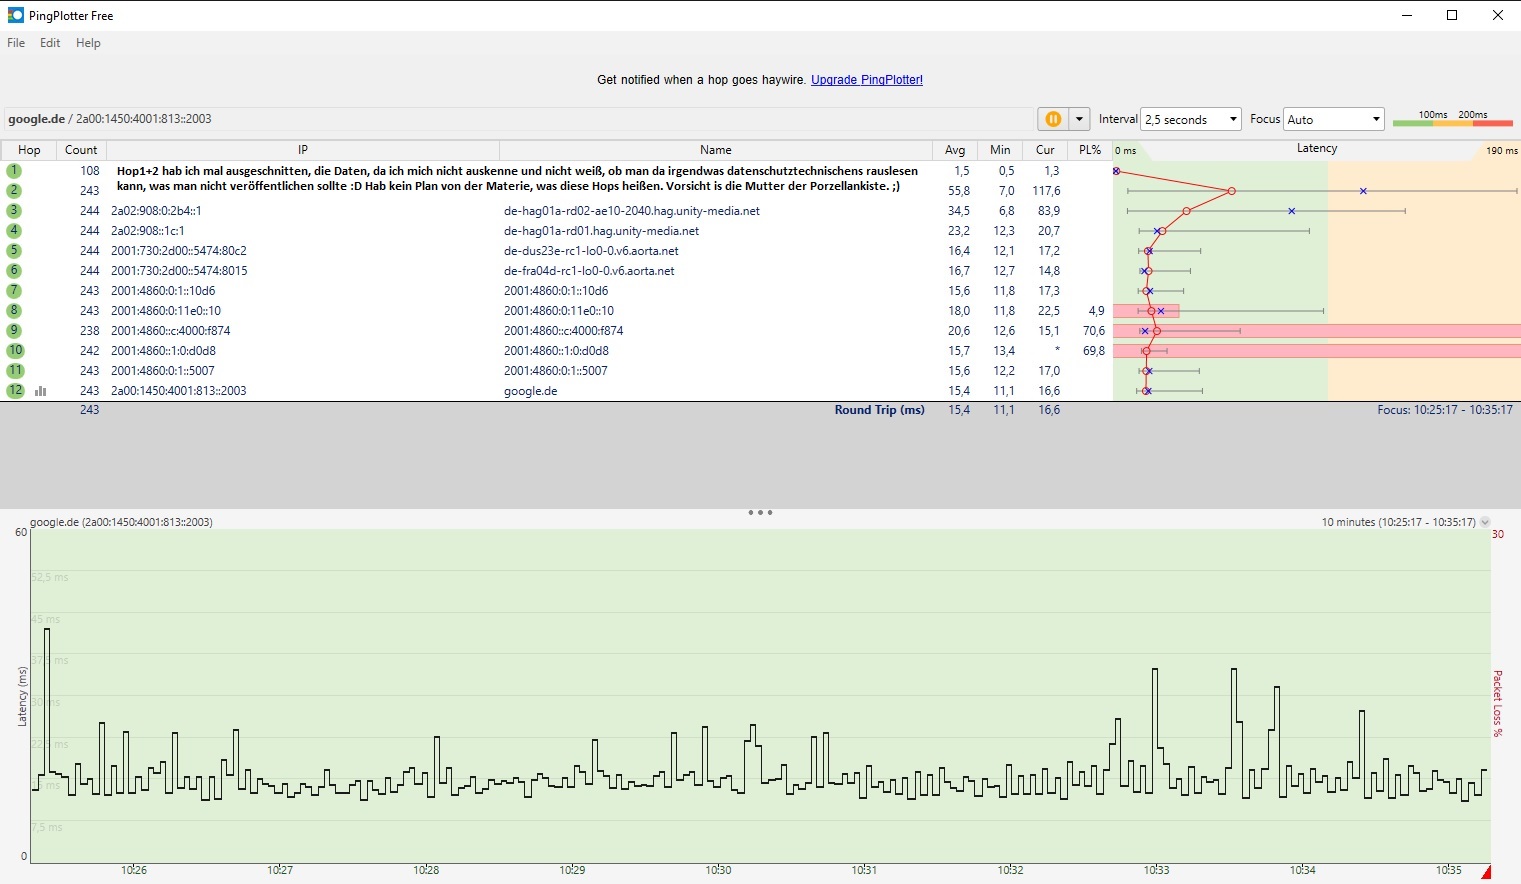The width and height of the screenshot is (1521, 884).
Task: Click the Avg column header
Action: coord(955,150)
